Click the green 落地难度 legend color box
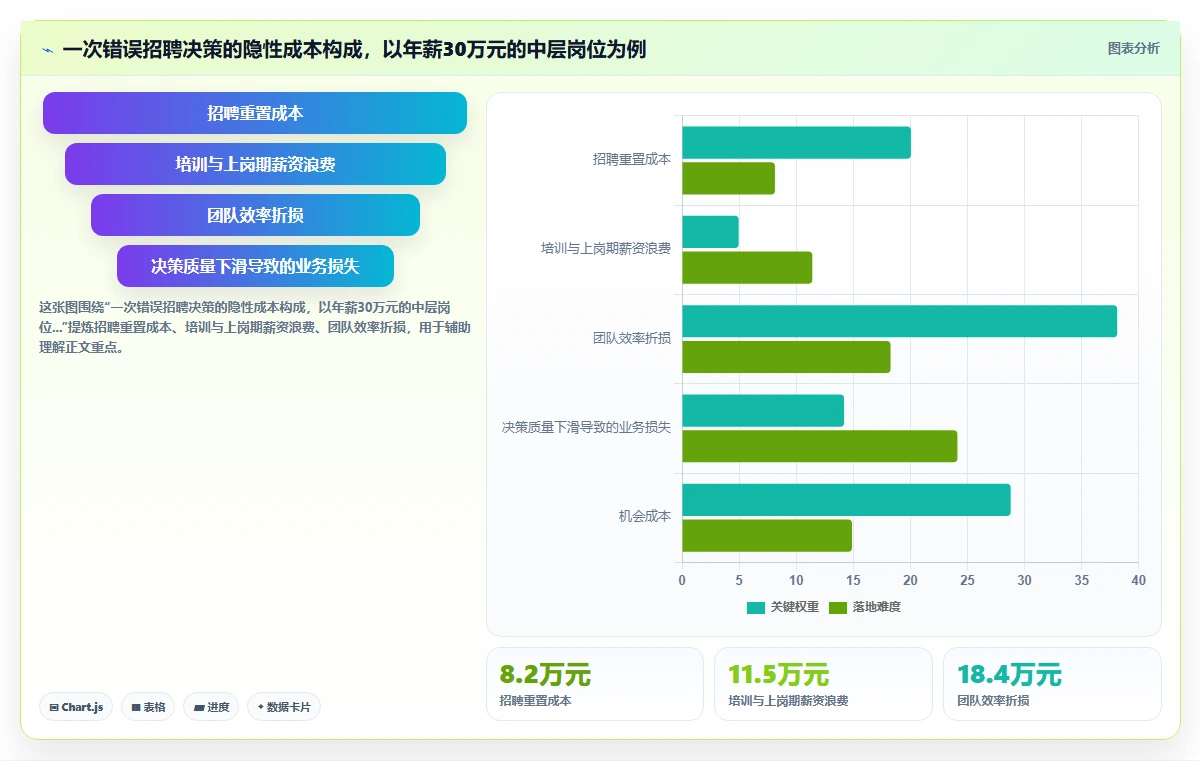The image size is (1201, 761). click(x=838, y=607)
